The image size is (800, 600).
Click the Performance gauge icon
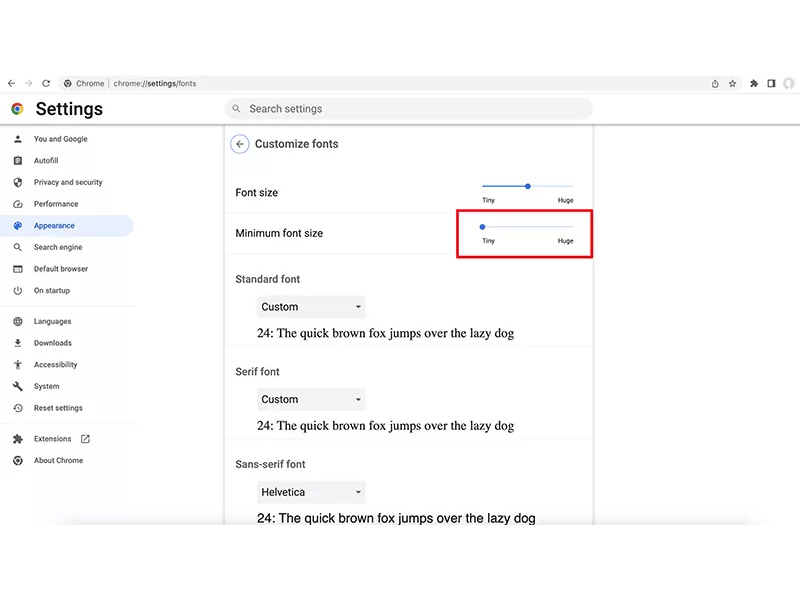[x=18, y=204]
